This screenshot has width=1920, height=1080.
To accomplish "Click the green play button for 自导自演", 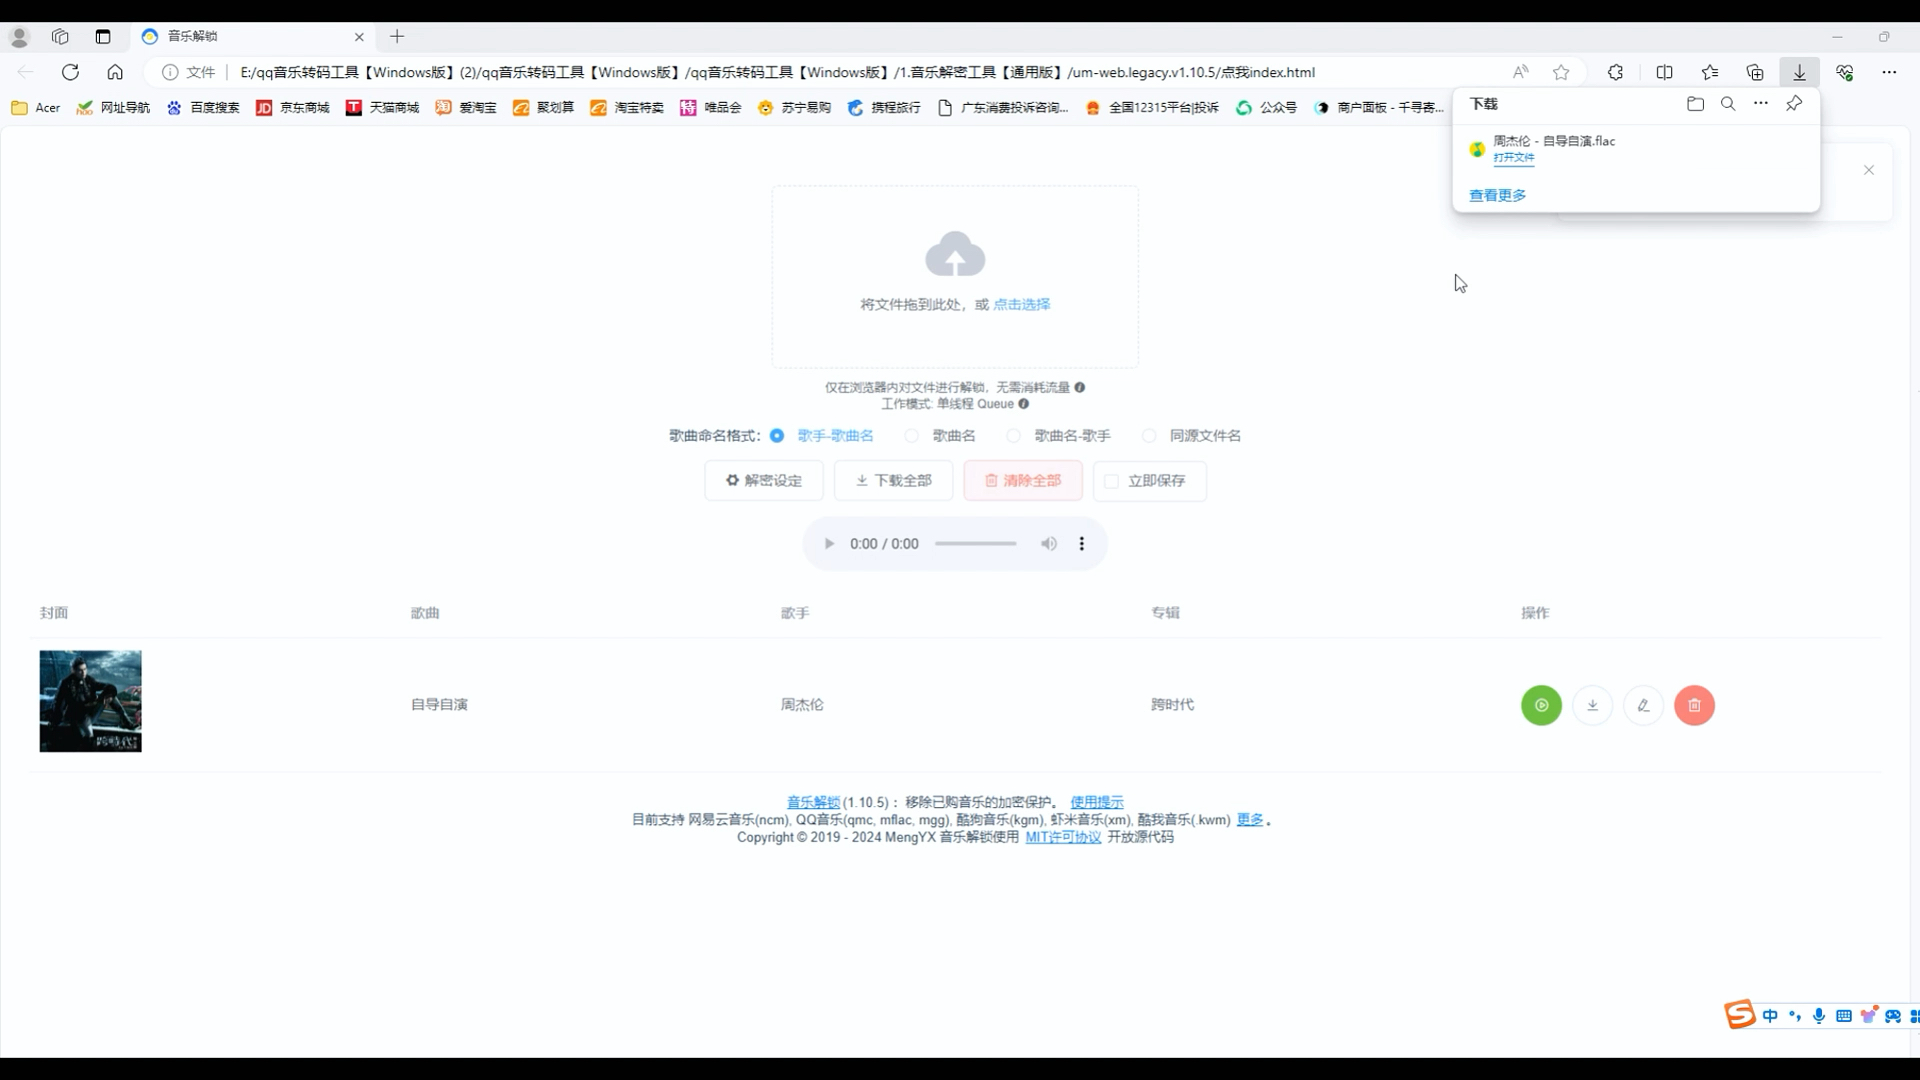I will click(x=1542, y=704).
